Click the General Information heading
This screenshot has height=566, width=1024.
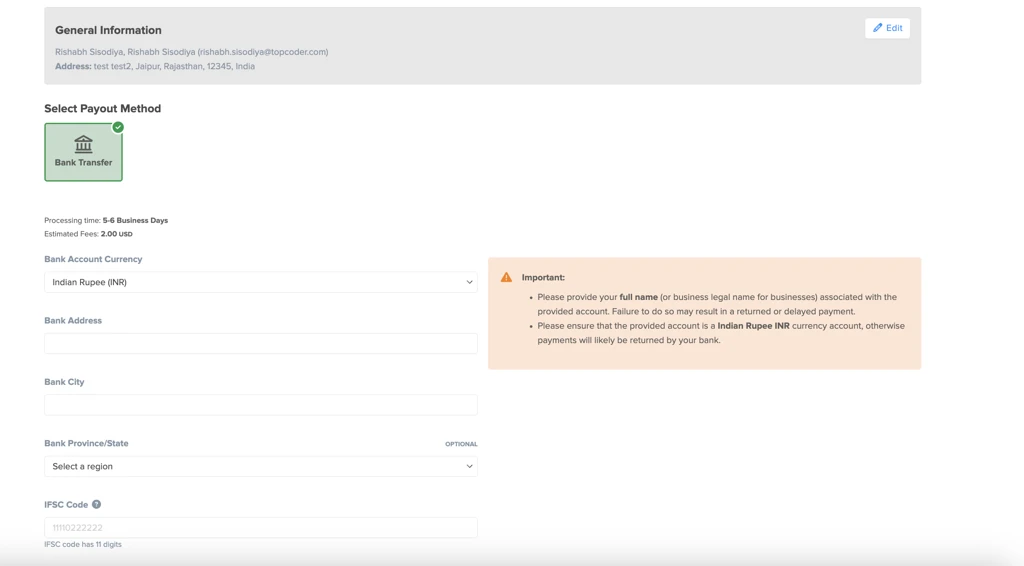click(x=108, y=30)
